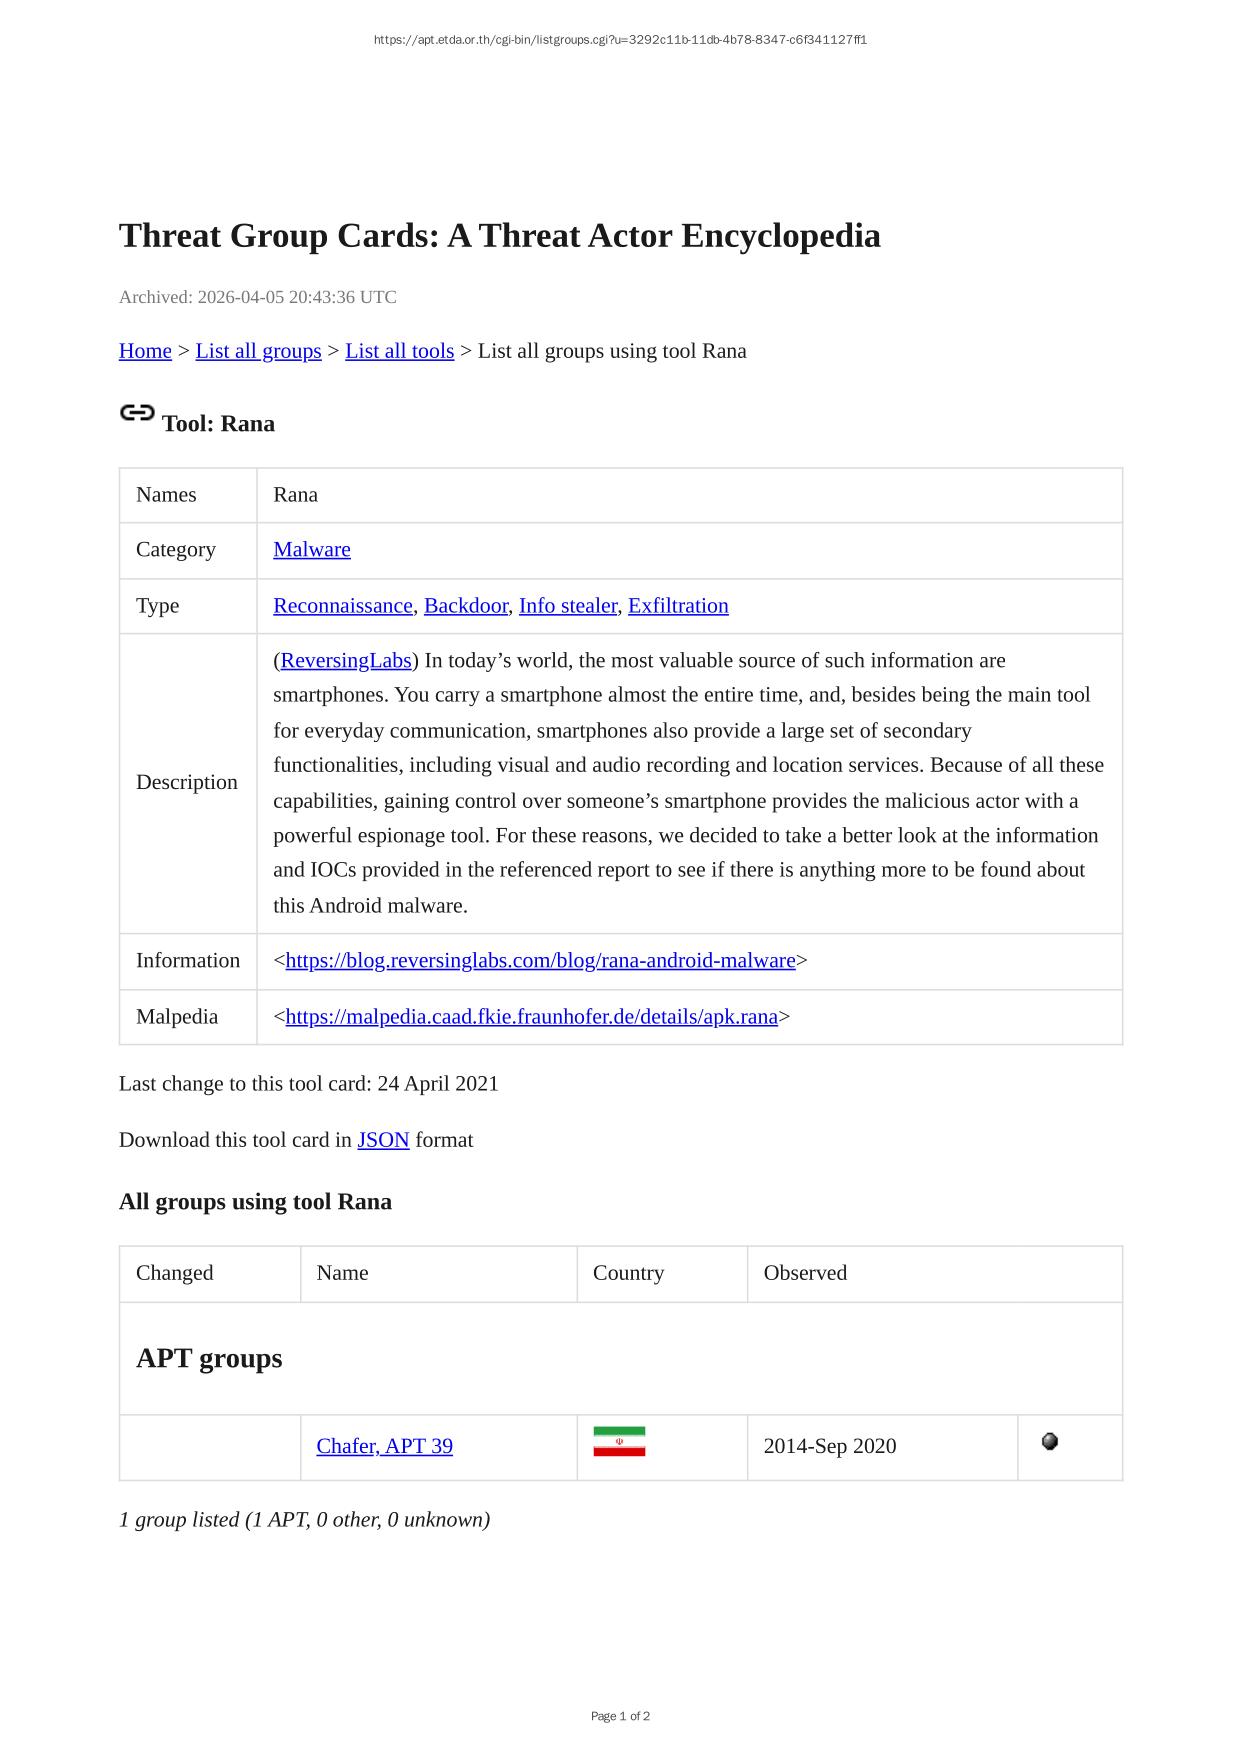This screenshot has width=1242, height=1756.
Task: Open the Home breadcrumb link
Action: tap(145, 351)
